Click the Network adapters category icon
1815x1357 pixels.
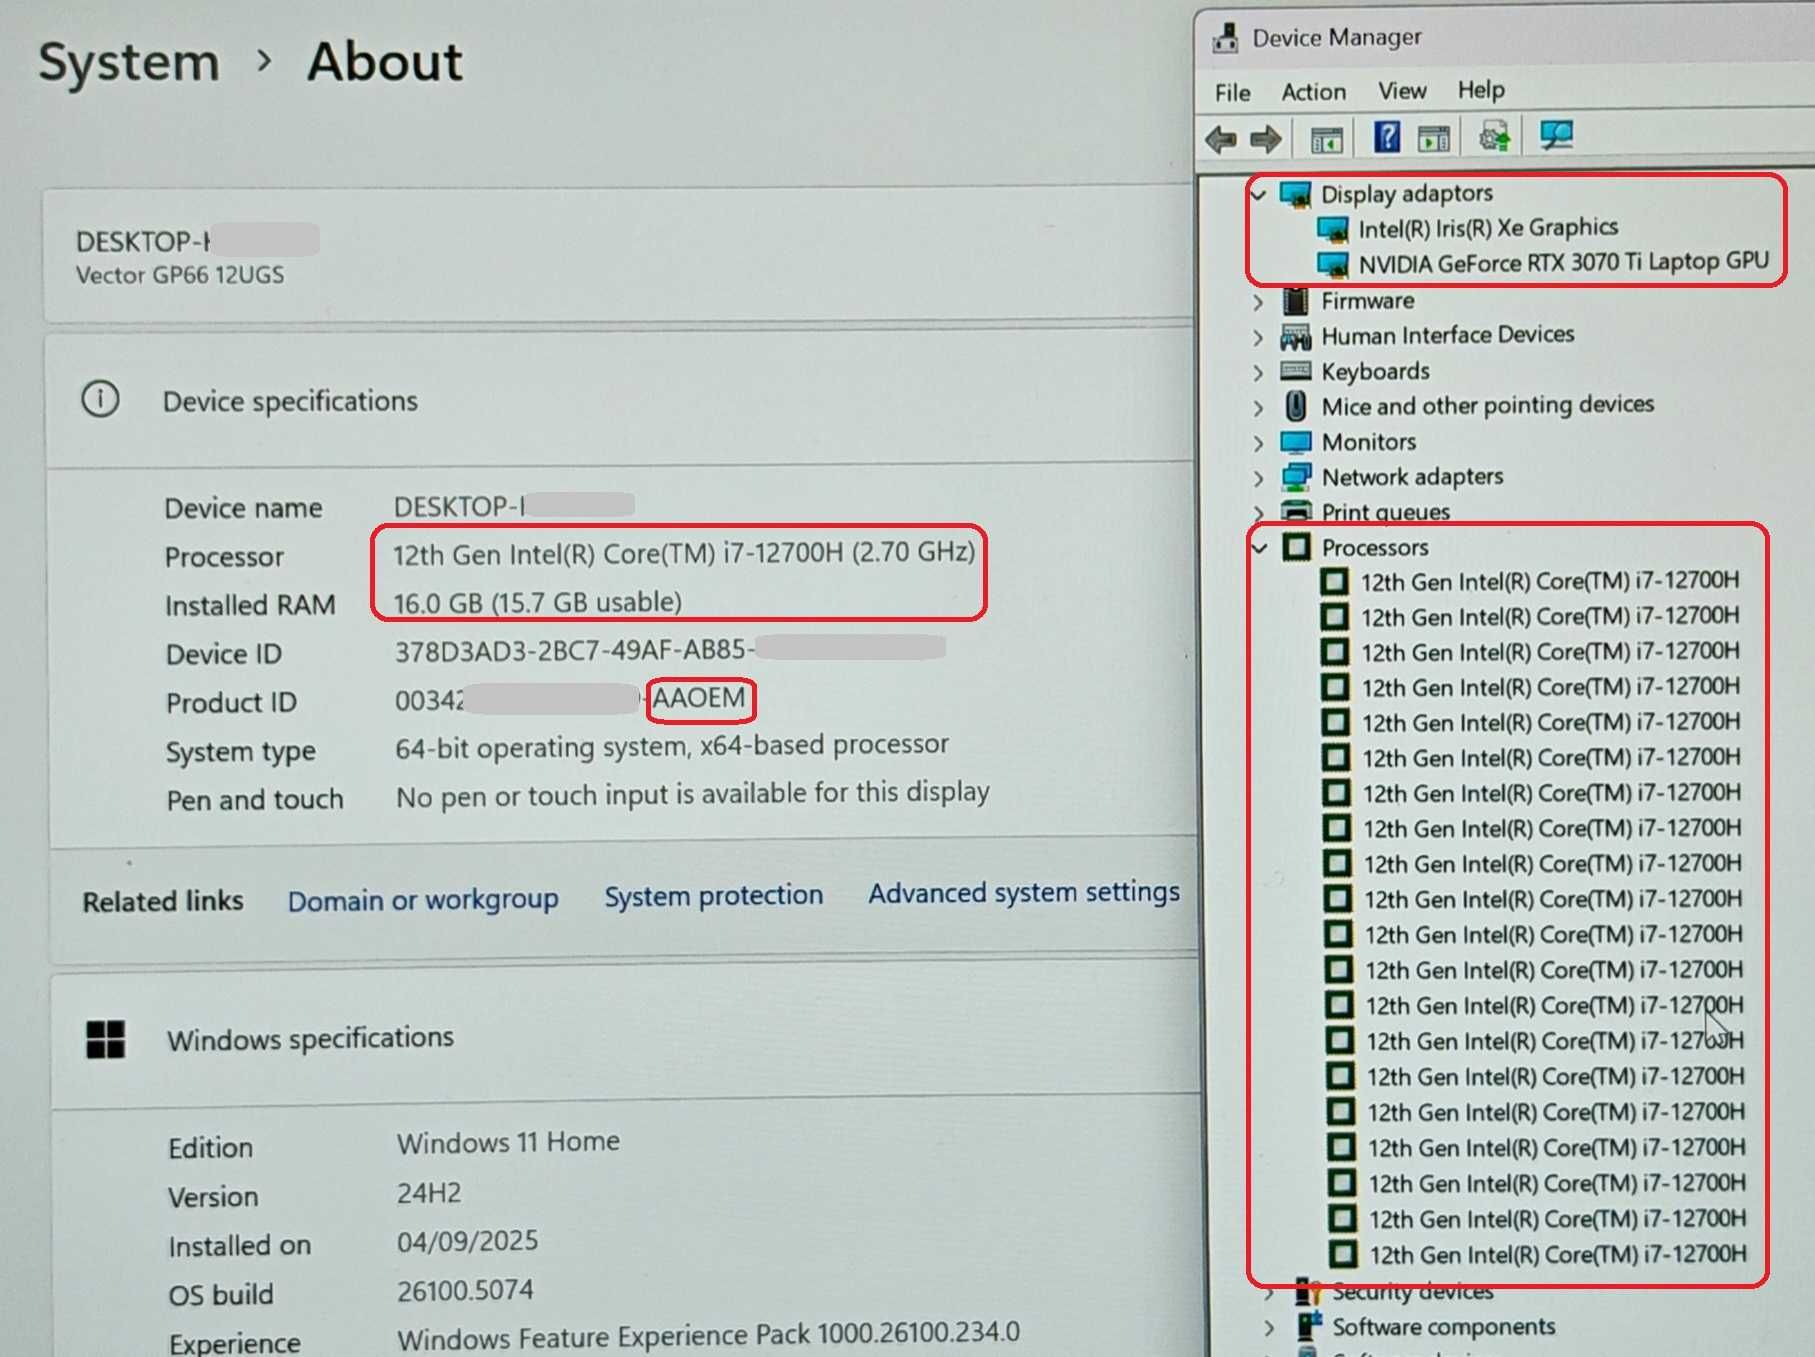click(x=1296, y=477)
